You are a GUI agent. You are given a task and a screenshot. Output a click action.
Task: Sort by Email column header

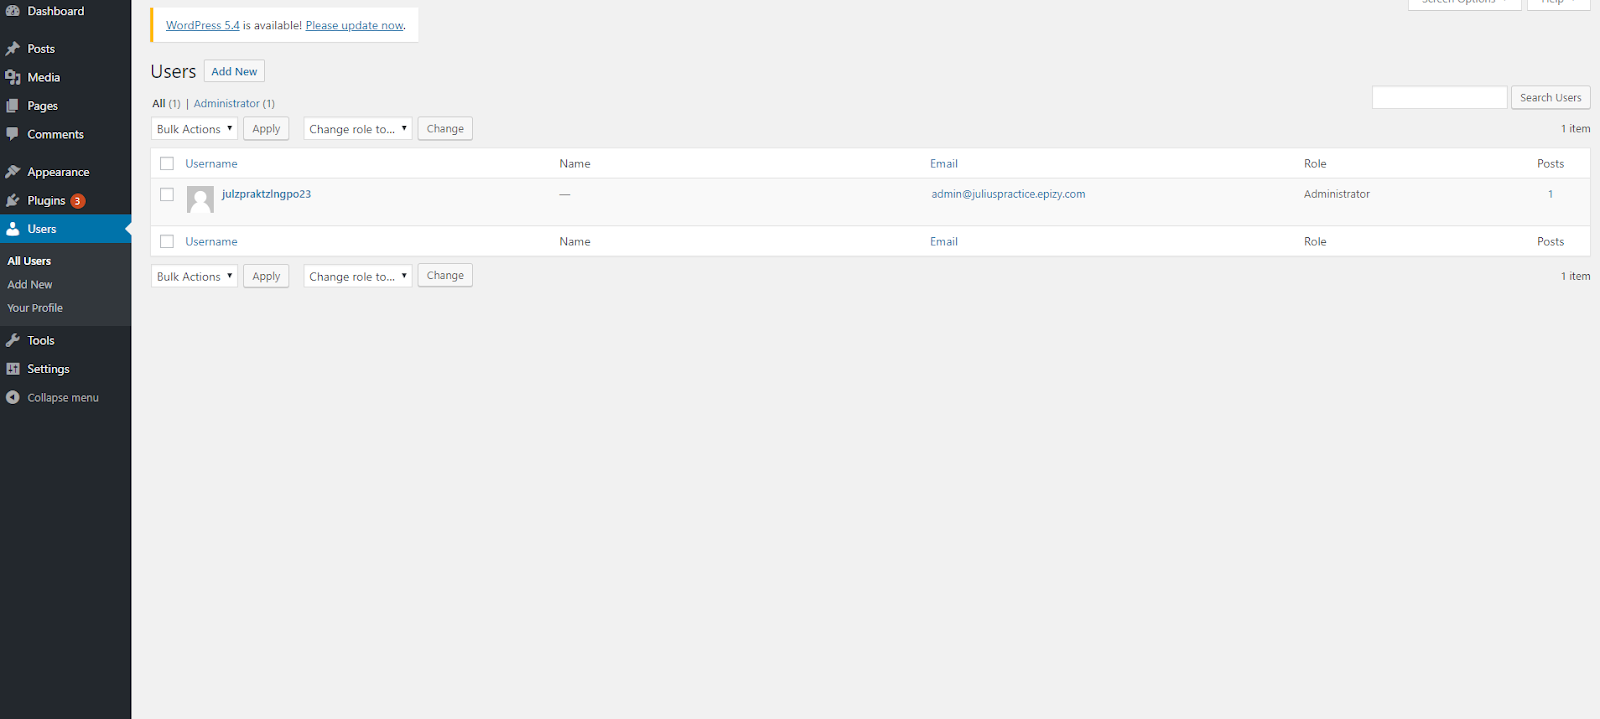pyautogui.click(x=944, y=163)
